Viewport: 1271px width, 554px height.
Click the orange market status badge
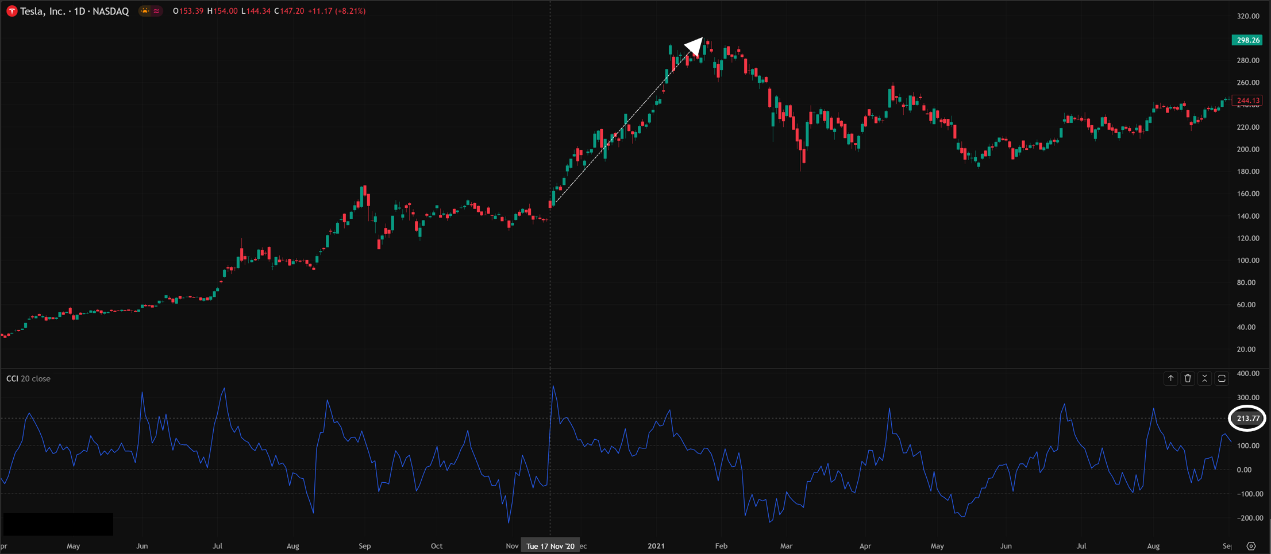pos(145,10)
